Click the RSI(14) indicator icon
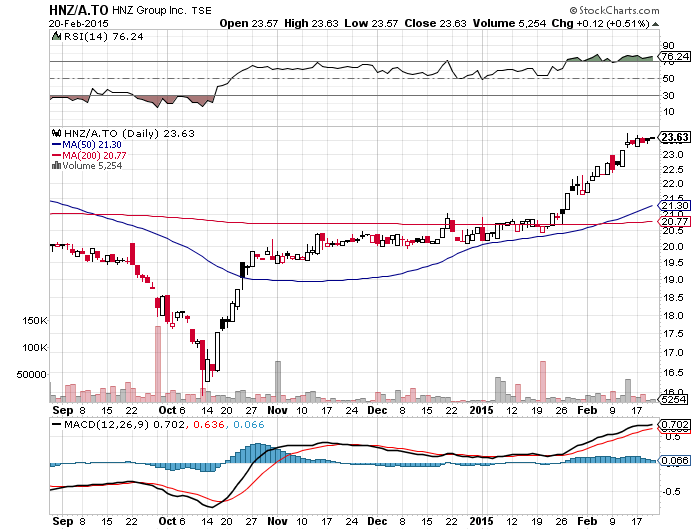Screen dimensions: 700x530 click(x=56, y=37)
